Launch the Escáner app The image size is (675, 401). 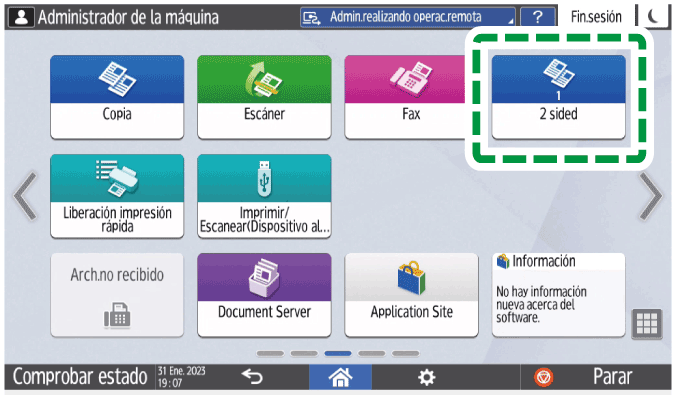point(264,97)
